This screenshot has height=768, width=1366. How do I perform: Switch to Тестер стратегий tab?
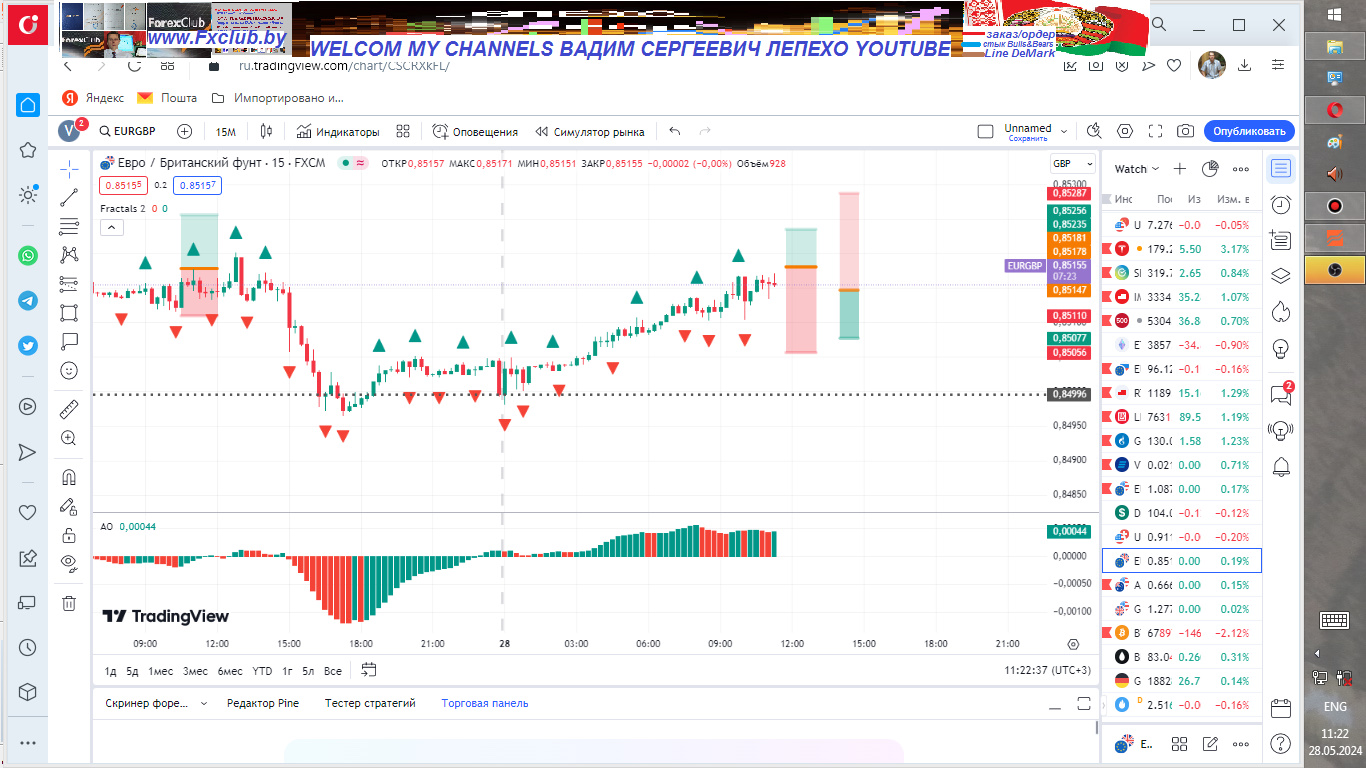[x=370, y=703]
